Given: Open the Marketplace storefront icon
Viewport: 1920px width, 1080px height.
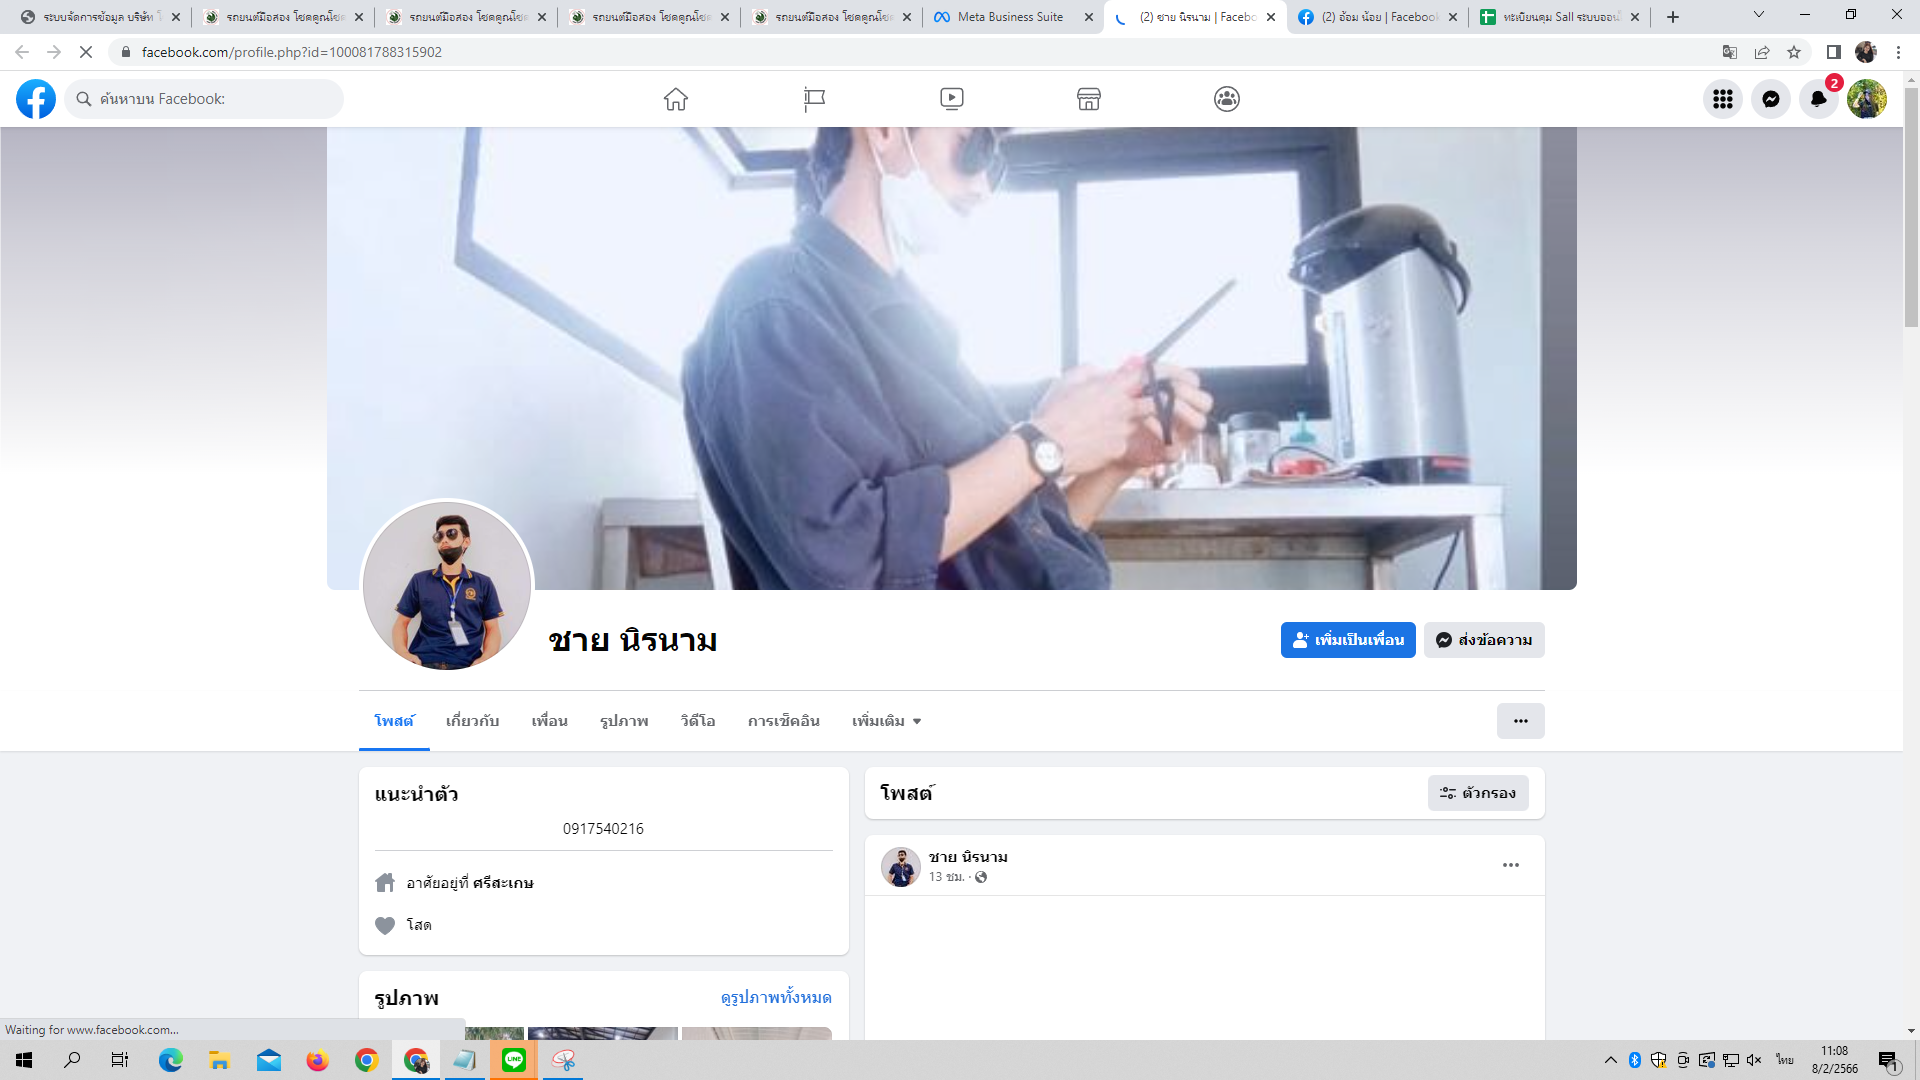Looking at the screenshot, I should [1089, 99].
